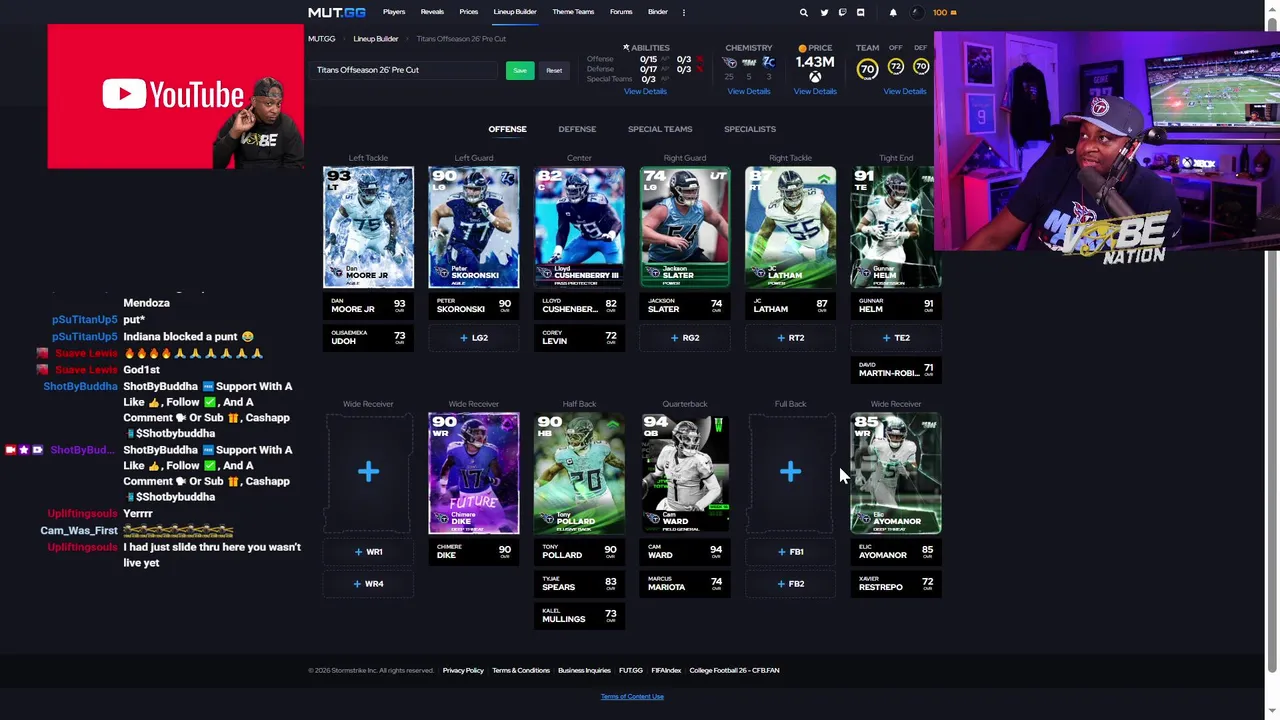Open JC Latham right tackle card
The height and width of the screenshot is (720, 1280).
tap(790, 227)
